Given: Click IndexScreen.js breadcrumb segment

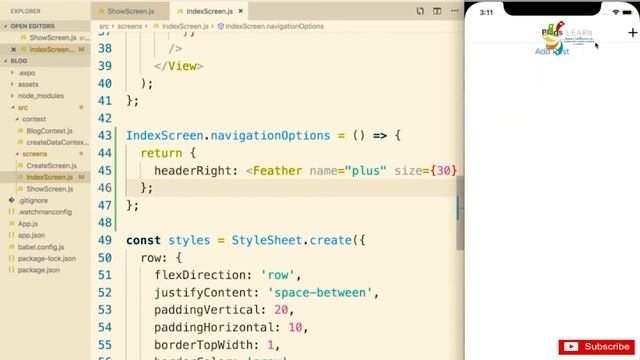Looking at the screenshot, I should click(185, 26).
